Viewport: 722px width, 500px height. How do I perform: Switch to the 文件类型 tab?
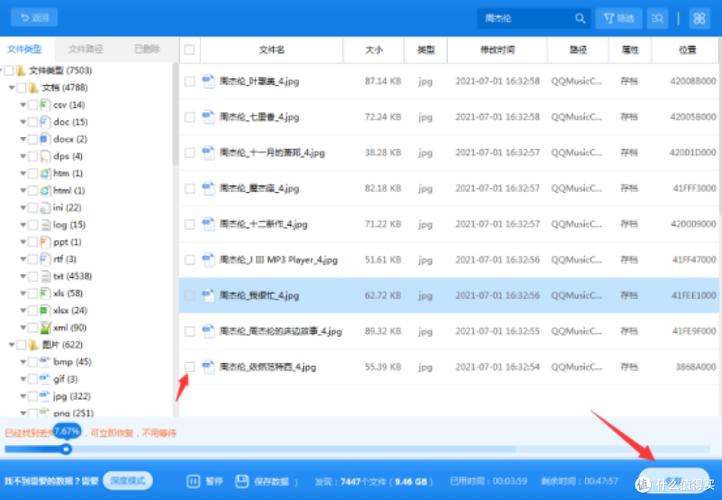pos(24,49)
